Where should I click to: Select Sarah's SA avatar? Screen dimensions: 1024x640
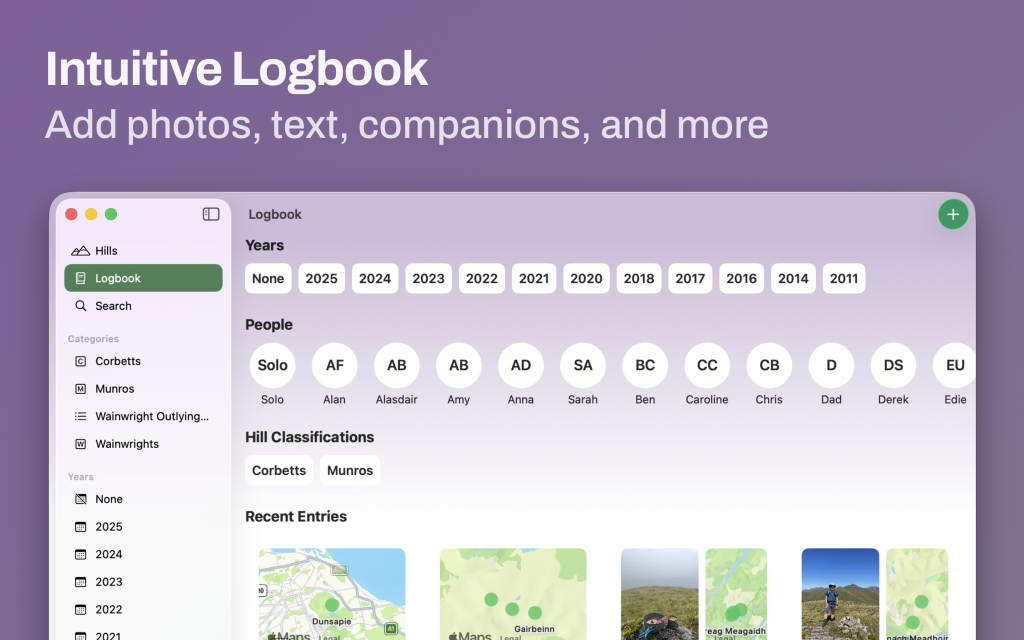click(x=583, y=366)
